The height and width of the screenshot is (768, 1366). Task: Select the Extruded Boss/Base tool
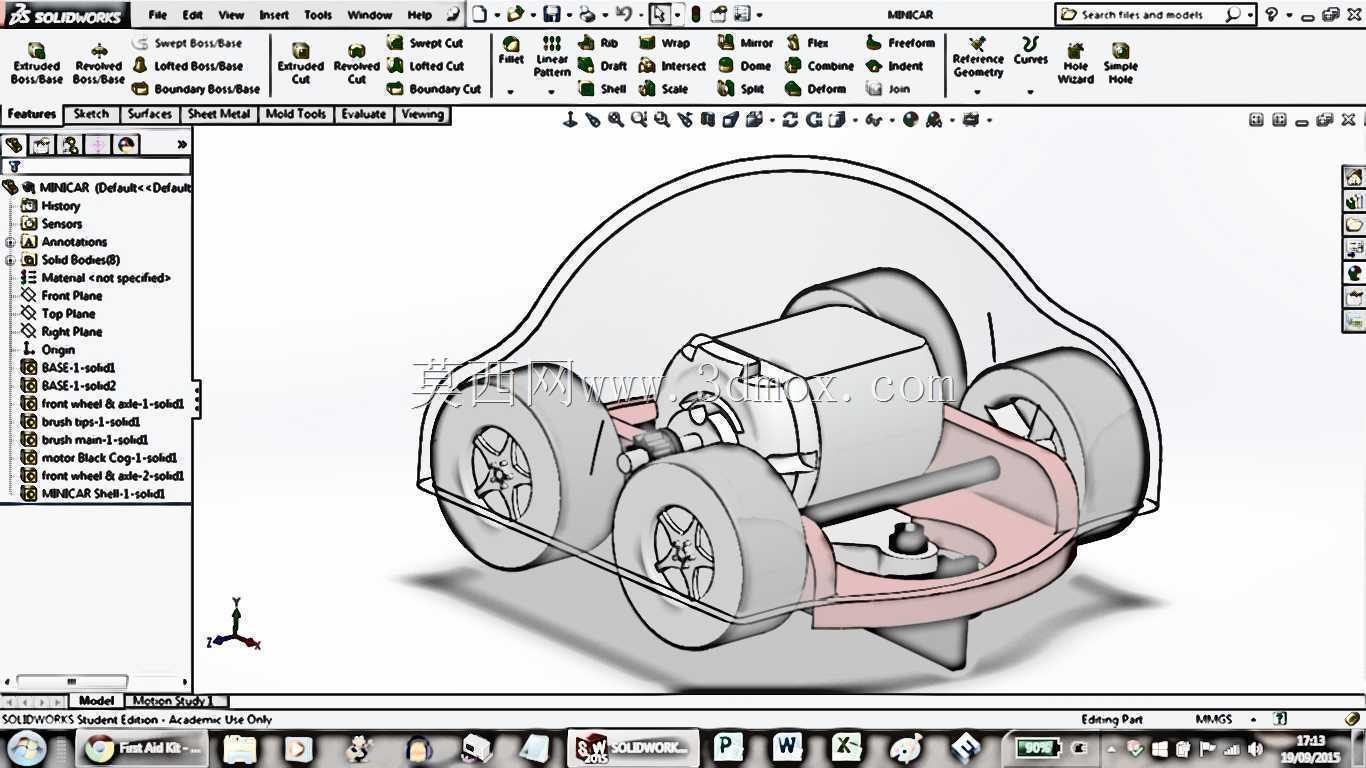click(37, 64)
